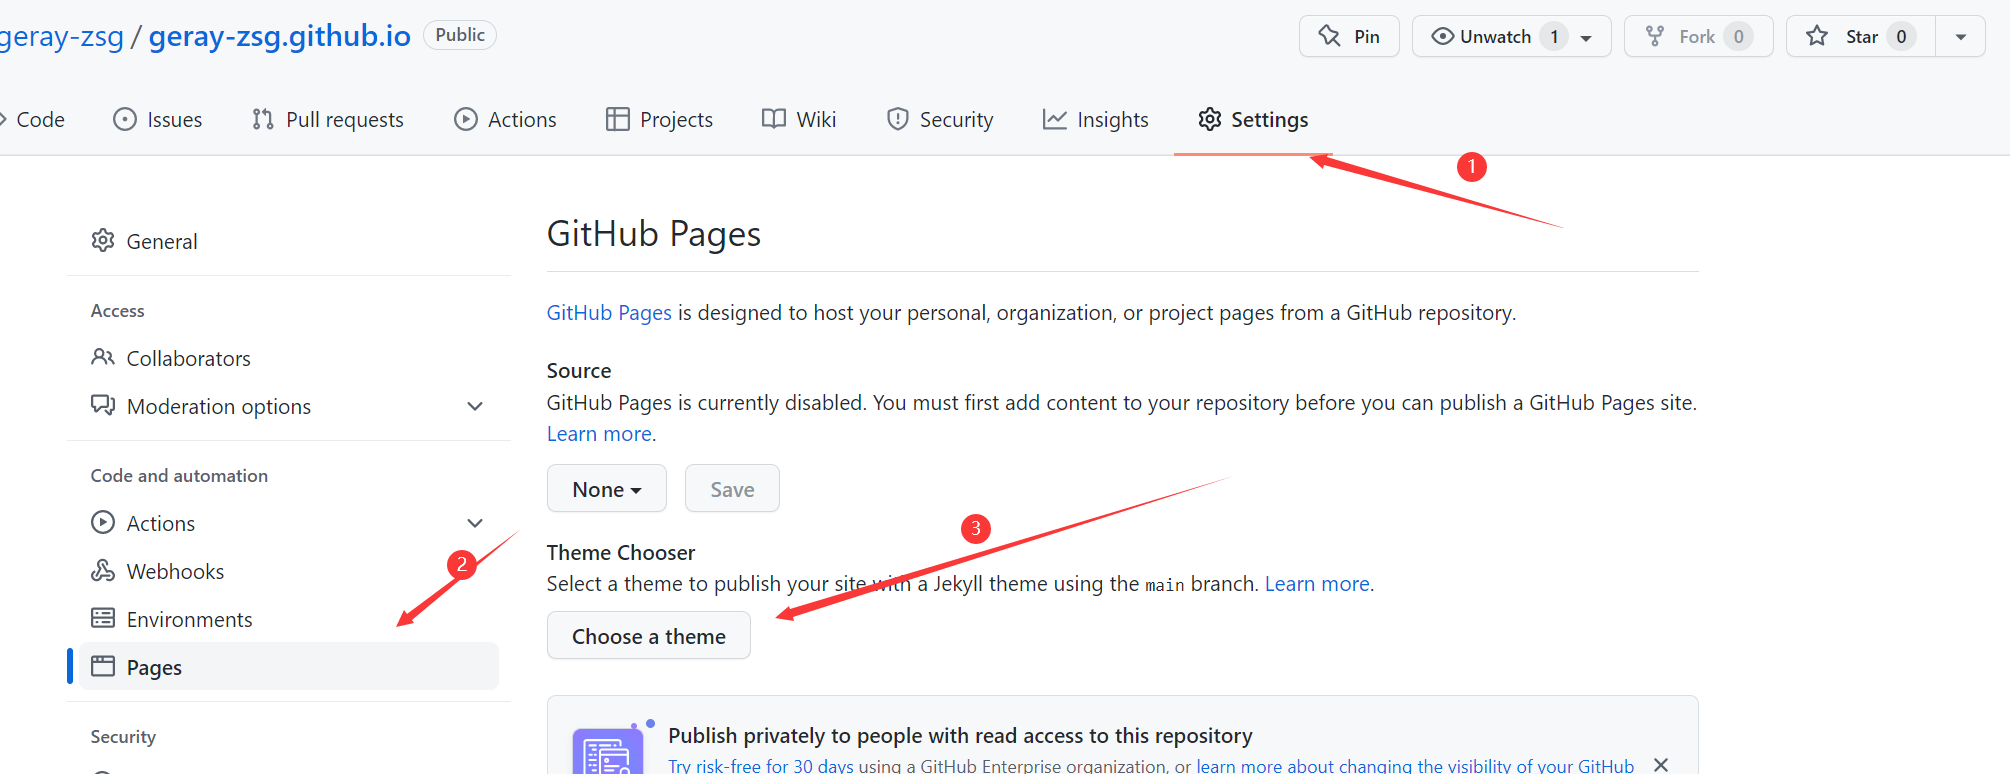Expand the Moderation options chevron
The height and width of the screenshot is (774, 2010).
pos(475,406)
